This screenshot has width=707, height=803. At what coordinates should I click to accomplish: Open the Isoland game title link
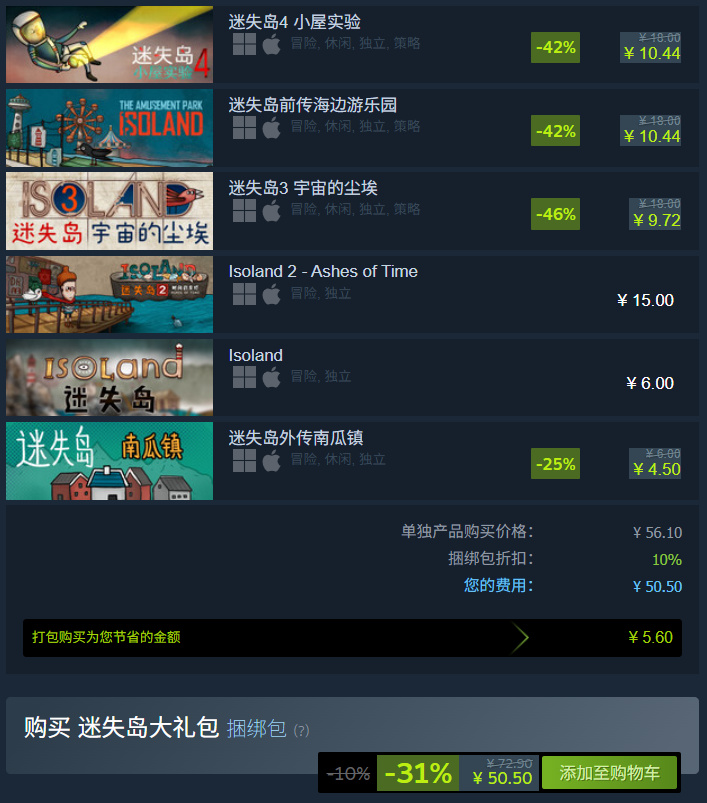tap(255, 355)
